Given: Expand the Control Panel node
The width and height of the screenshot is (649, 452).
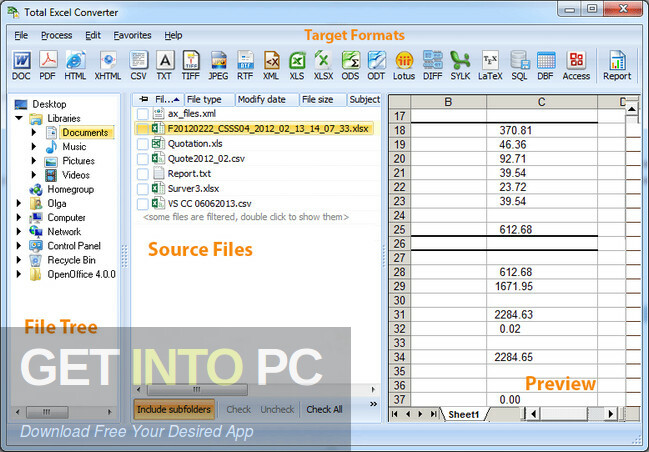Looking at the screenshot, I should tap(19, 245).
